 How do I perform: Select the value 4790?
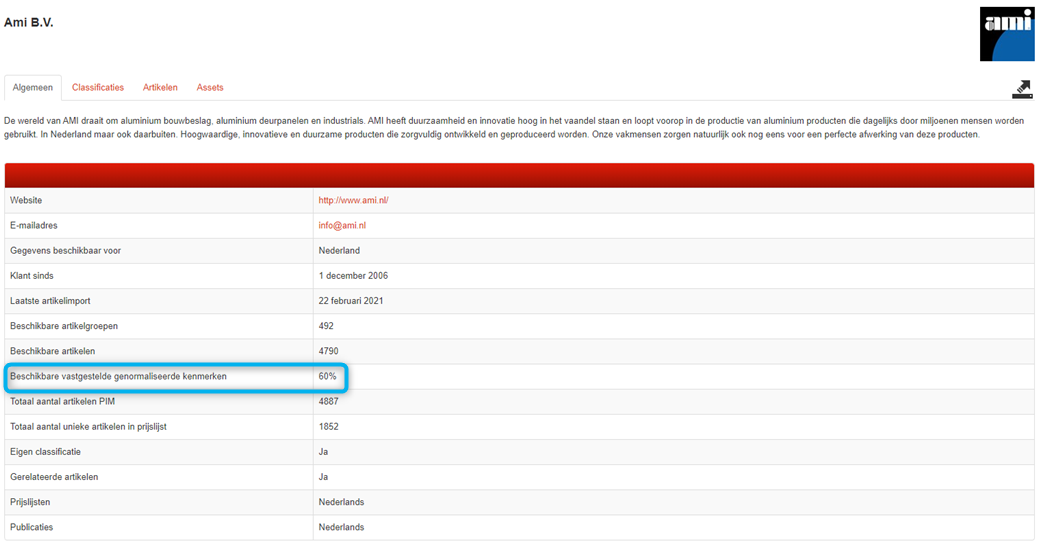click(329, 351)
